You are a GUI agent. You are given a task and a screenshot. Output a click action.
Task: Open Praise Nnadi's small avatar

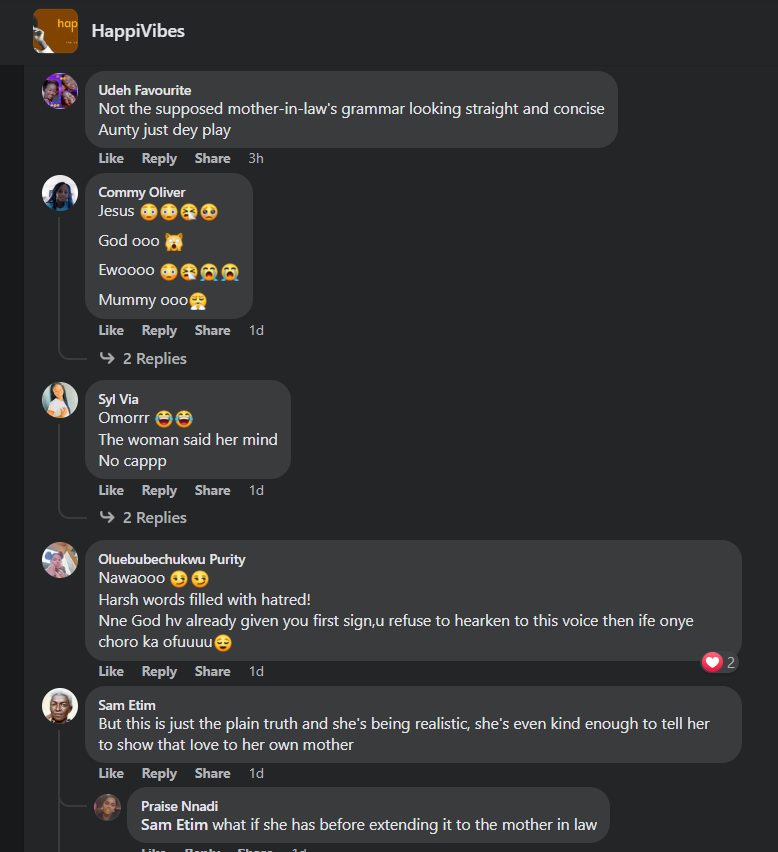coord(107,807)
